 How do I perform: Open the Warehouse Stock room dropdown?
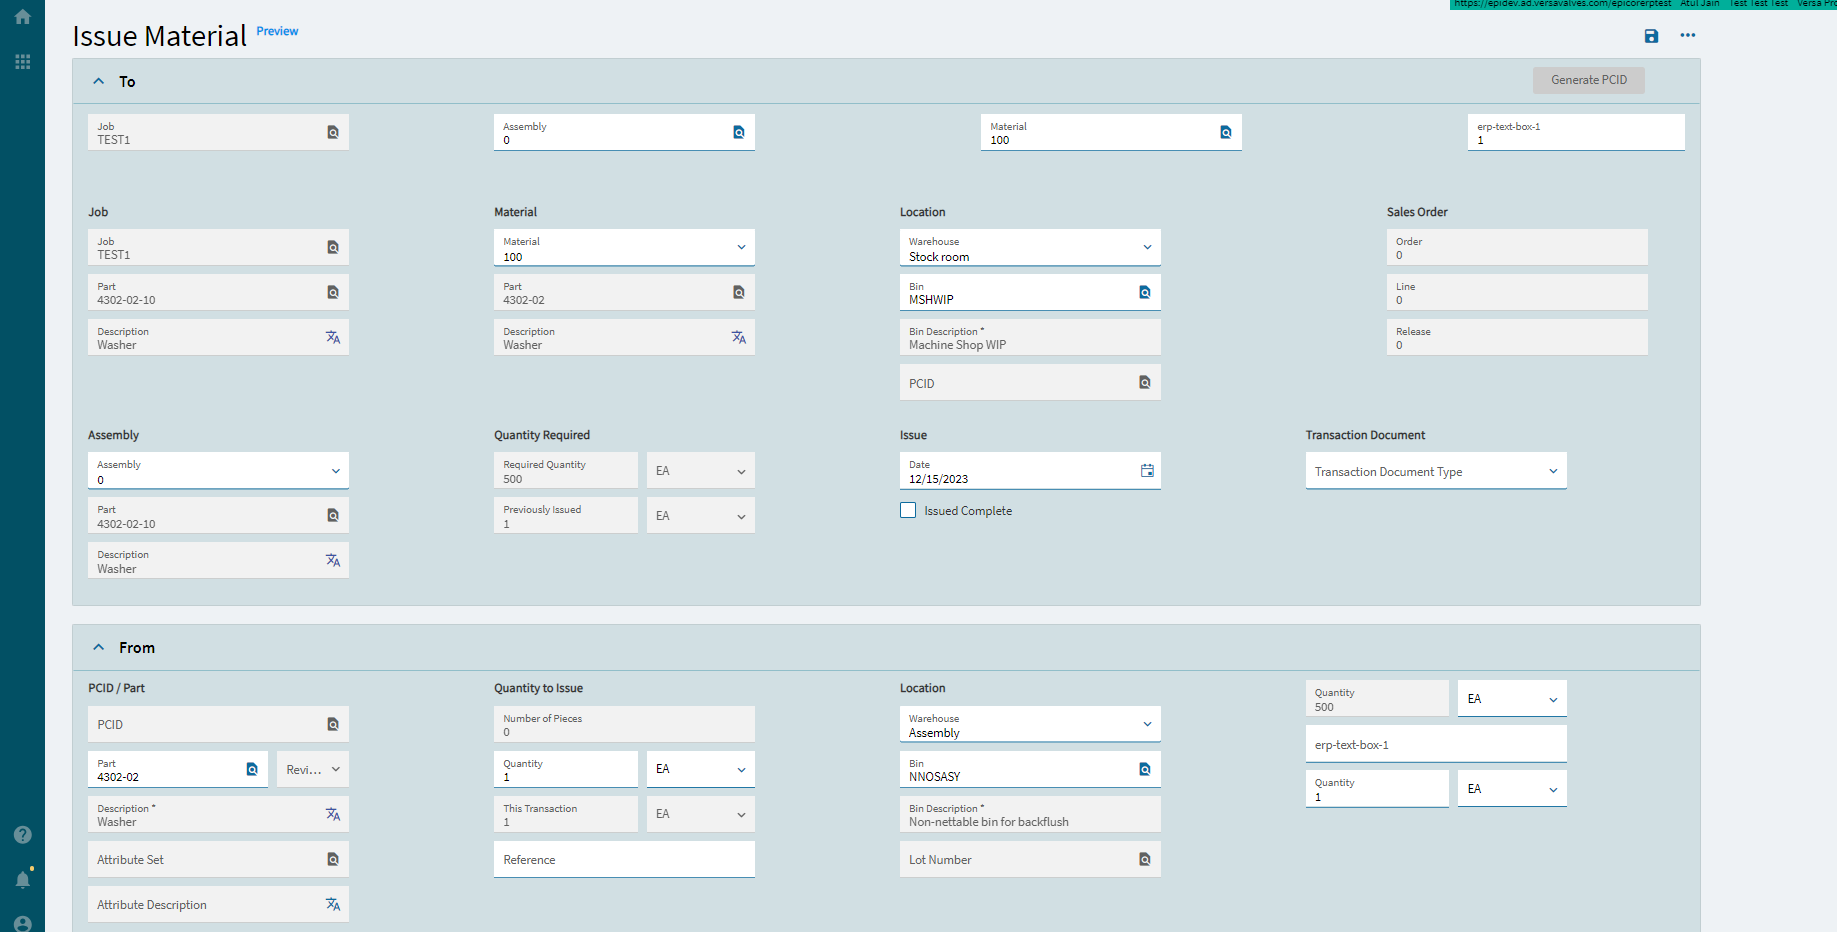click(1147, 247)
